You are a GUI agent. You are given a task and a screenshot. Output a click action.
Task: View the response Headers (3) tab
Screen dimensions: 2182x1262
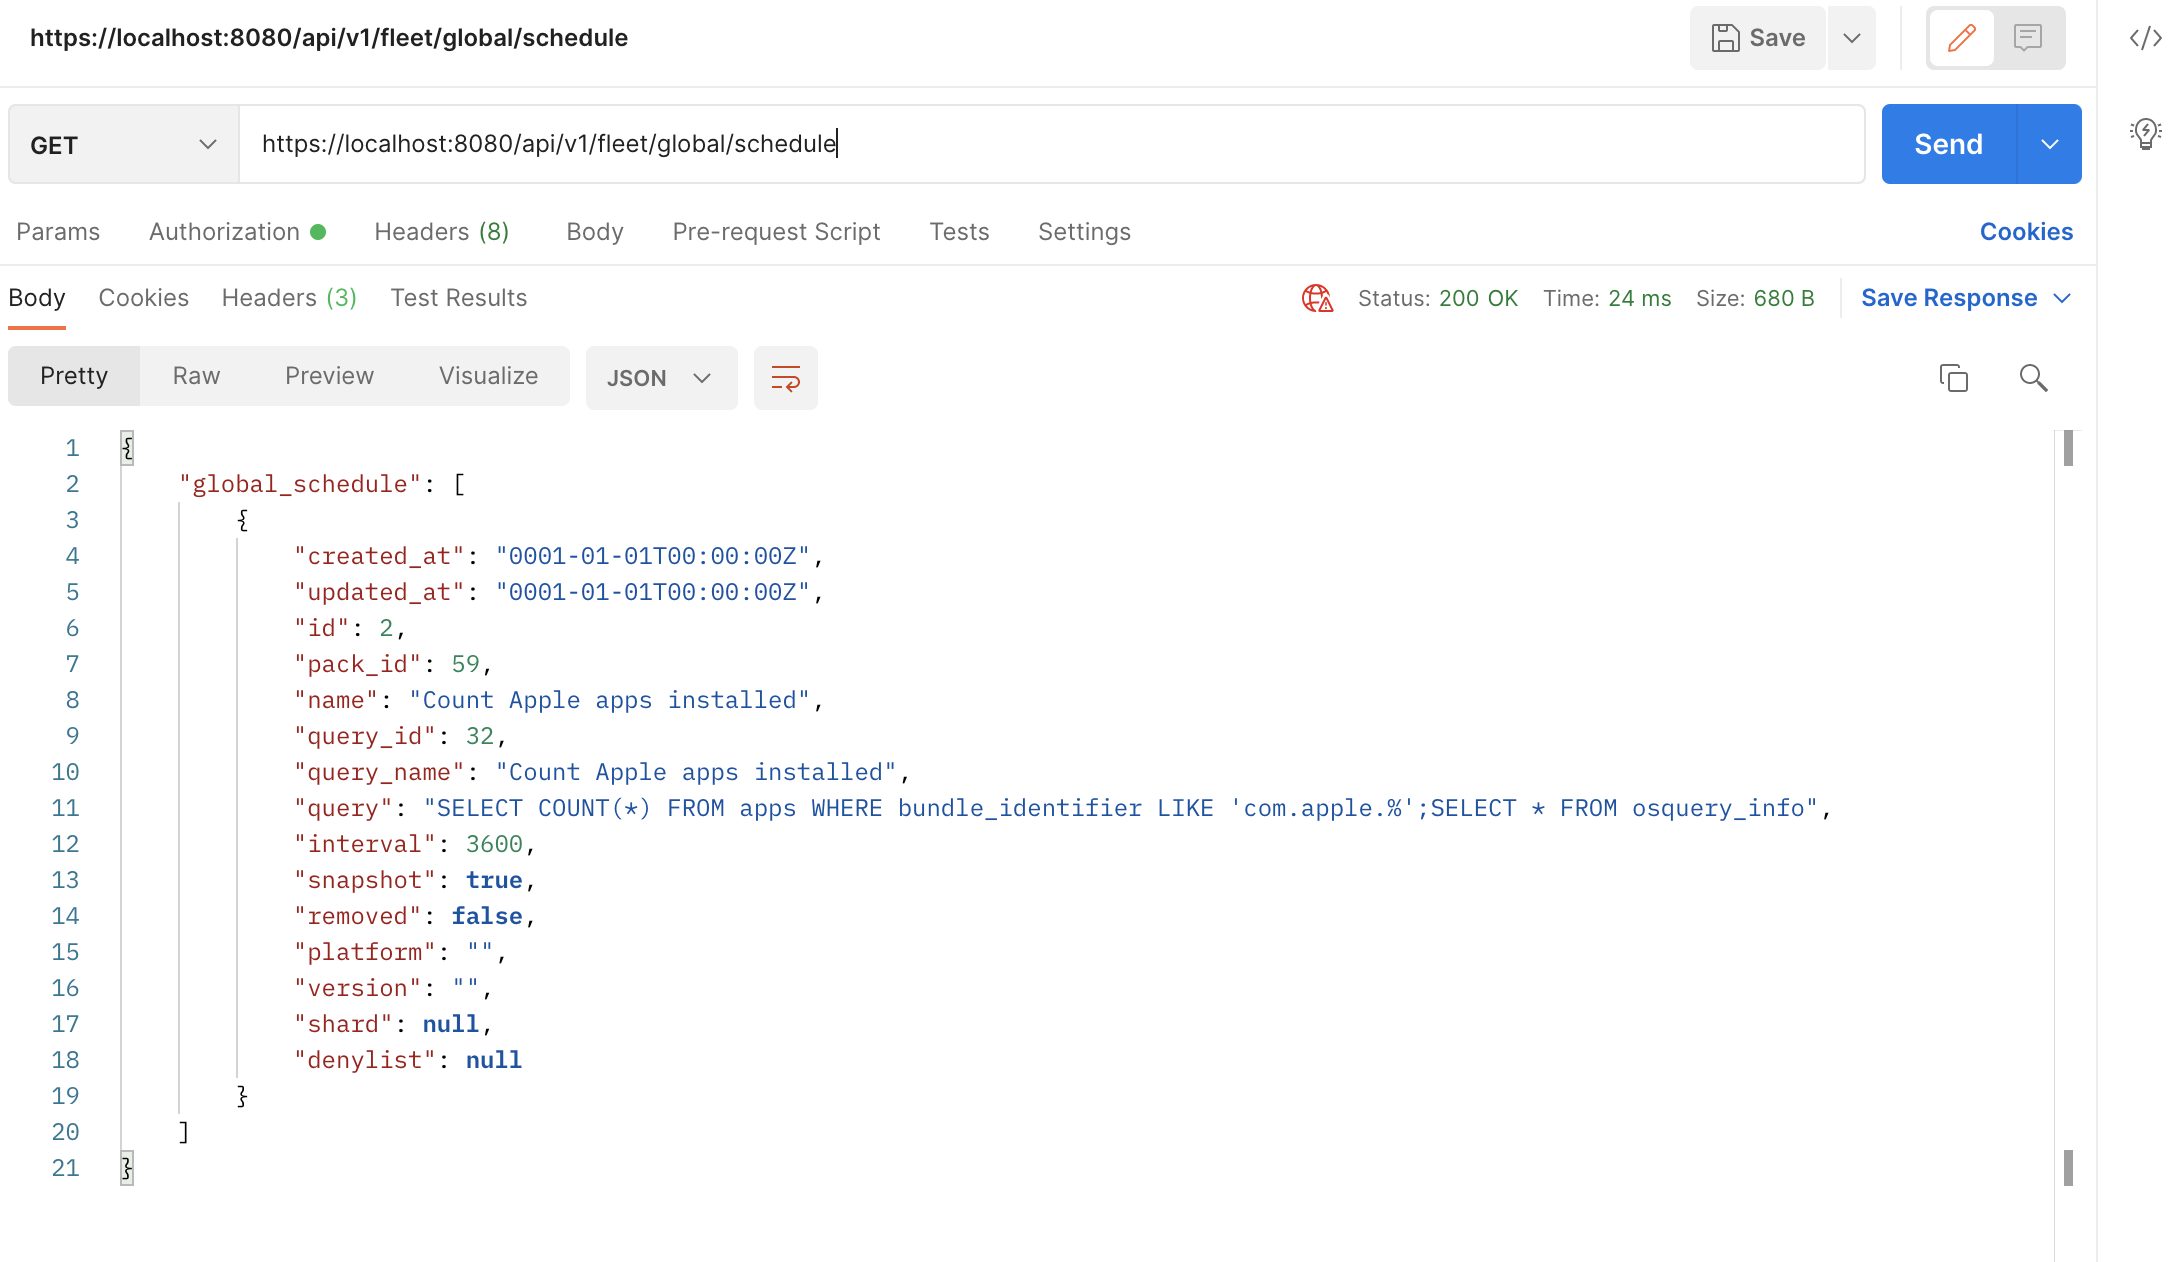(288, 298)
